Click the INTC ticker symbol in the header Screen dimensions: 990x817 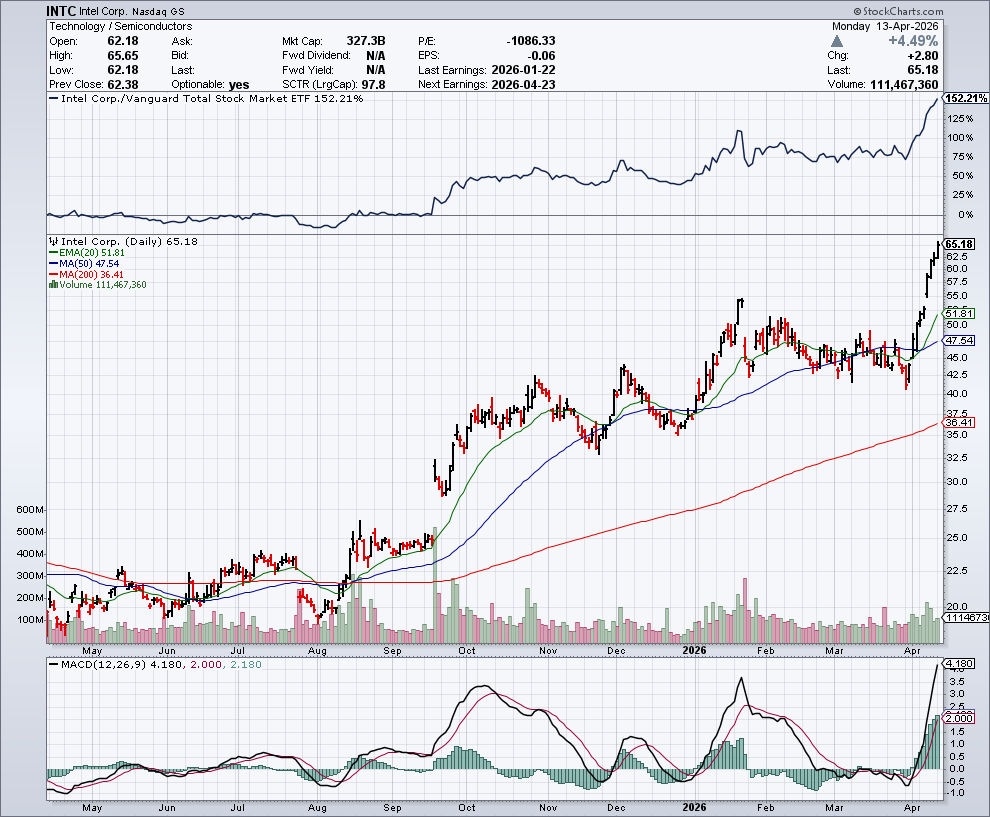click(66, 11)
